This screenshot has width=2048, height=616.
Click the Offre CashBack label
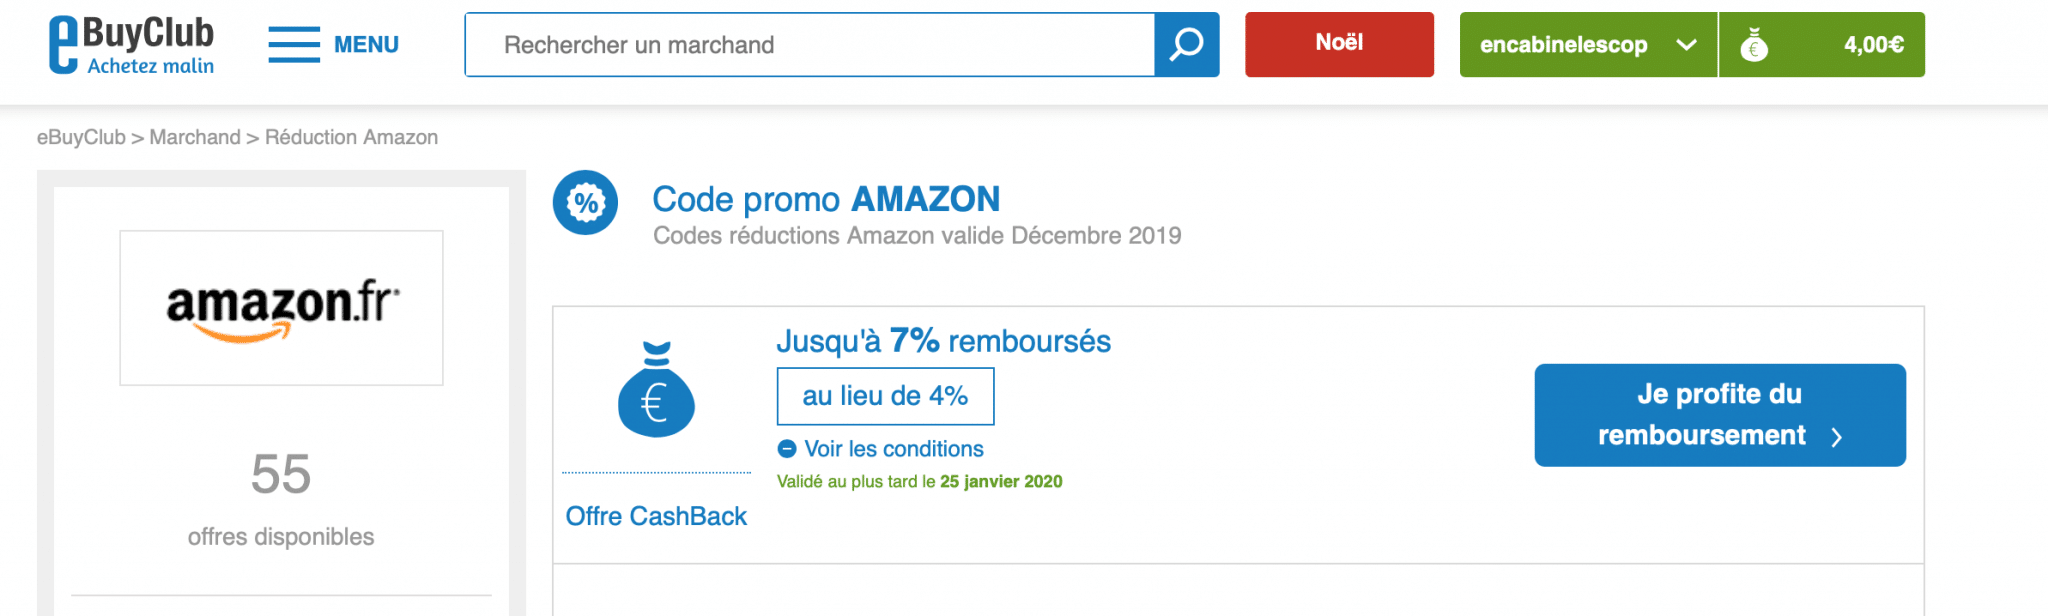(x=656, y=516)
